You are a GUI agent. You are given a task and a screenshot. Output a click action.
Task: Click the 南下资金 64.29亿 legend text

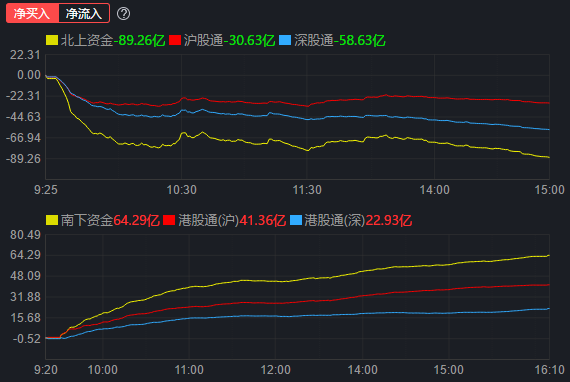(x=110, y=220)
